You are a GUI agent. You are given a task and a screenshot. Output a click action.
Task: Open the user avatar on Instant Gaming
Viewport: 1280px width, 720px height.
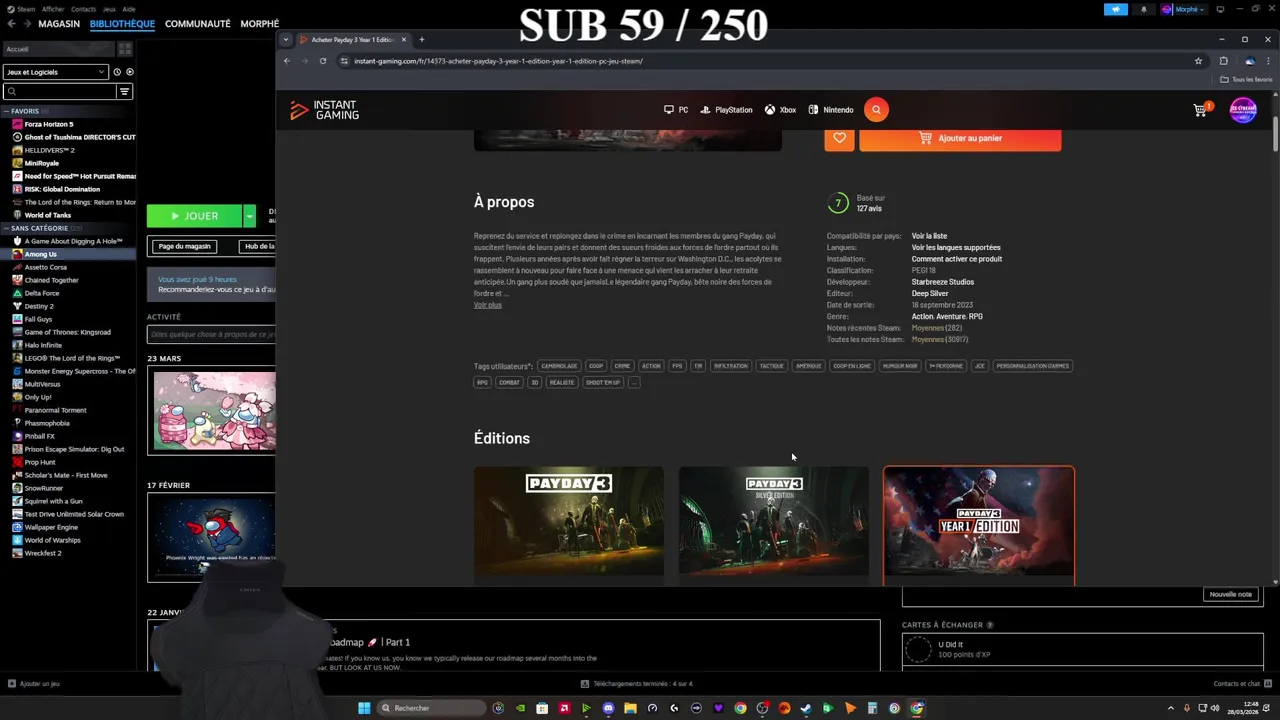1243,110
